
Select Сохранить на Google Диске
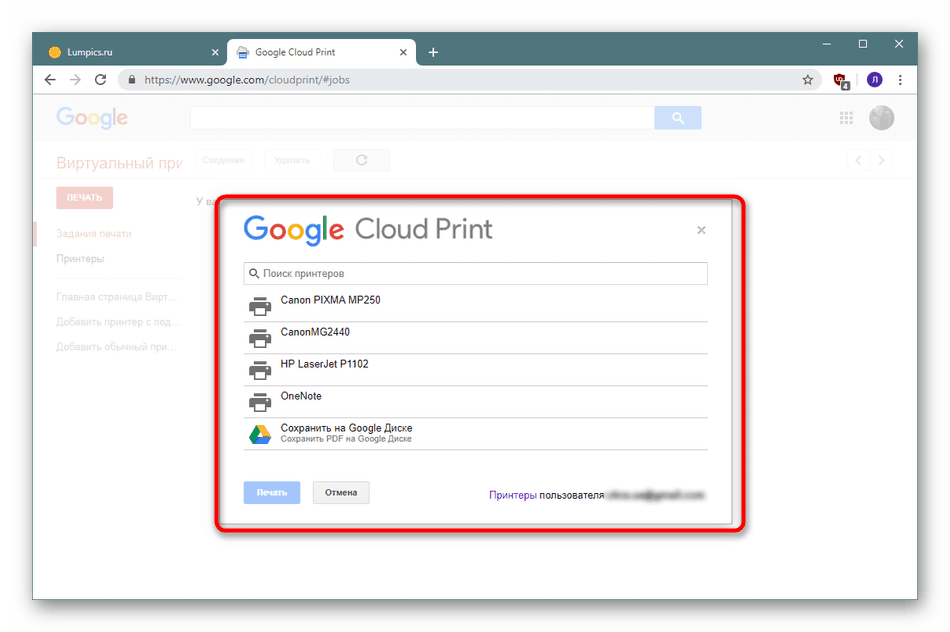tap(476, 434)
